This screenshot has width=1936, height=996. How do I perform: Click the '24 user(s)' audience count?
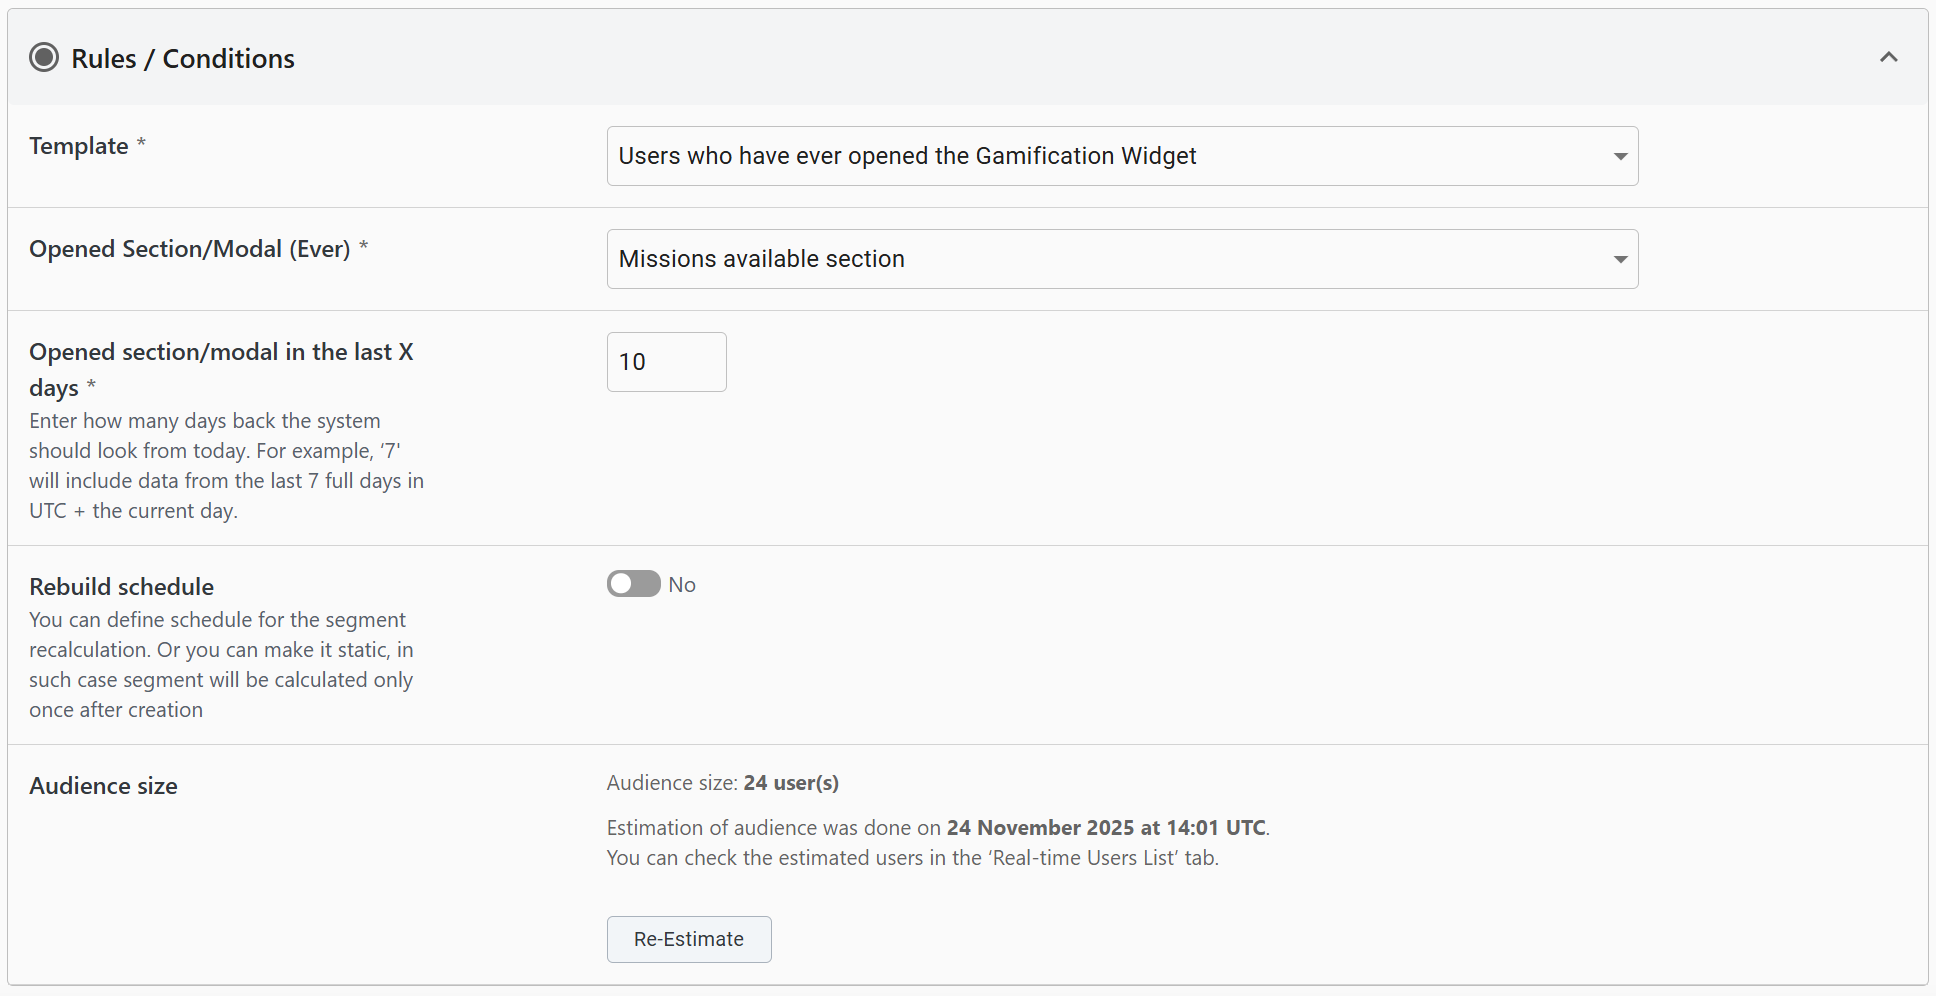coord(790,783)
